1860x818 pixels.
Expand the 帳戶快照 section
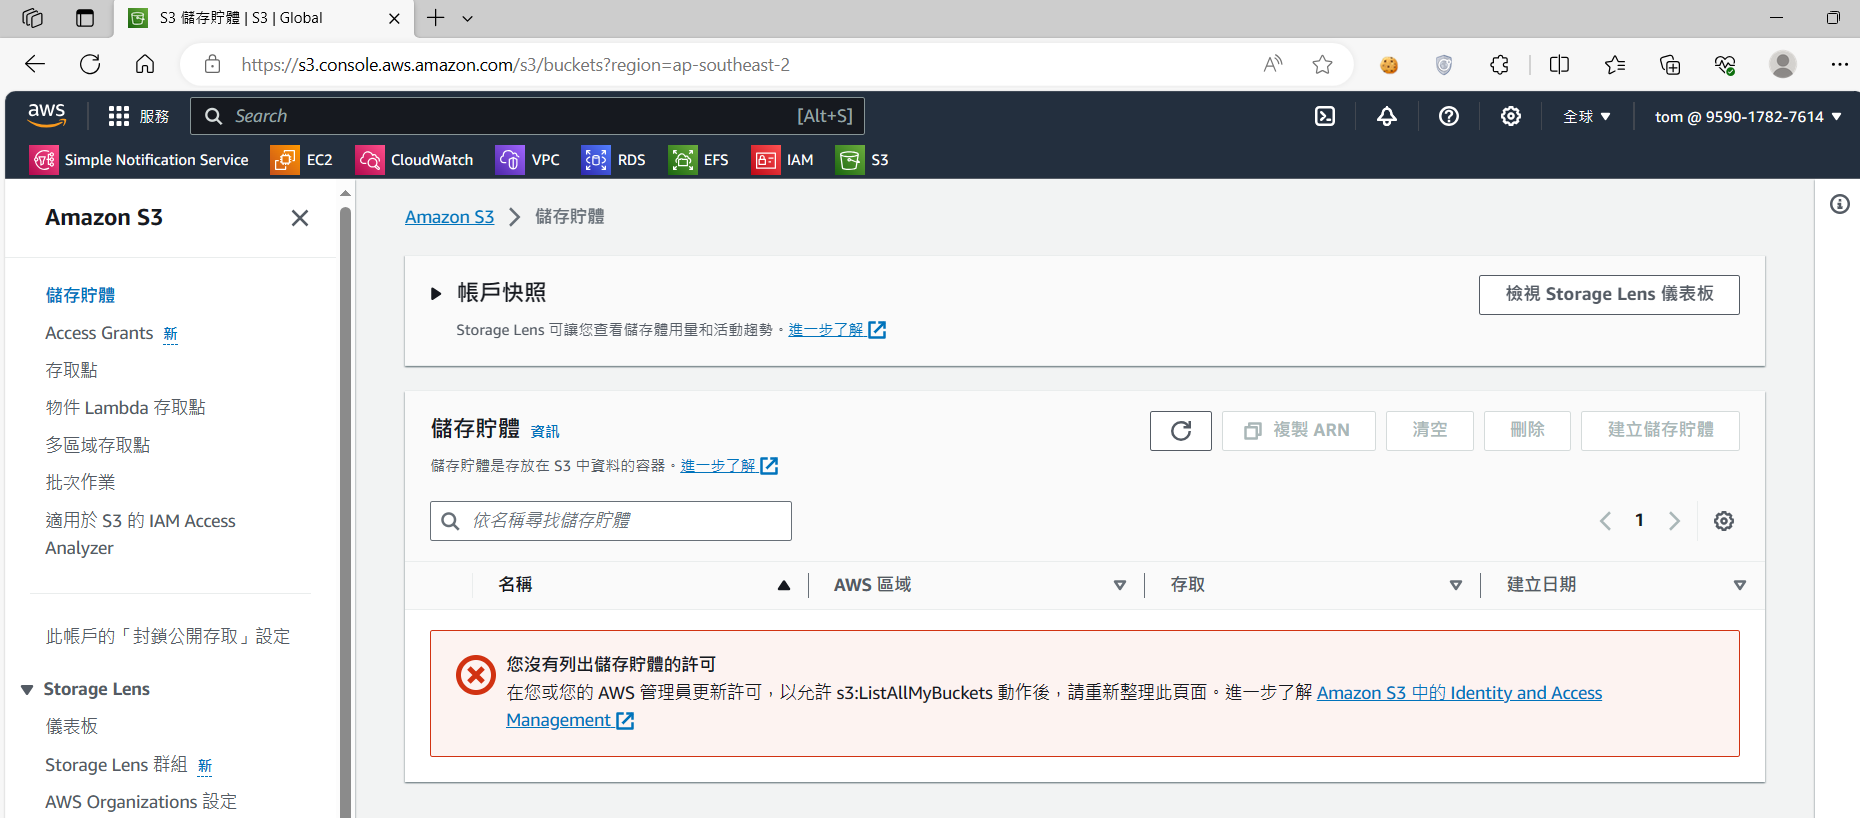[436, 294]
